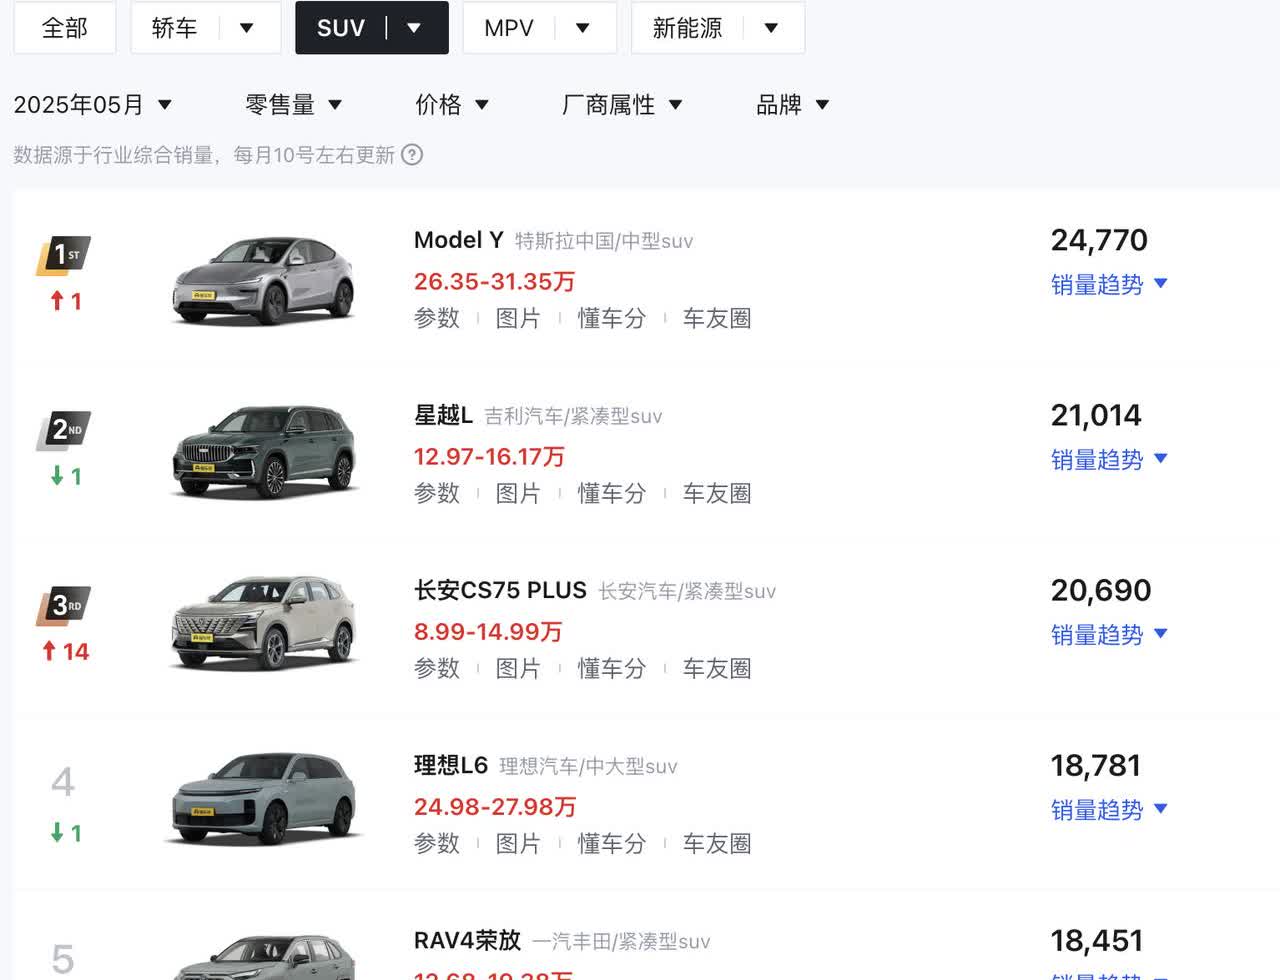The height and width of the screenshot is (980, 1280).
Task: Select the SUV category tab
Action: click(x=341, y=28)
